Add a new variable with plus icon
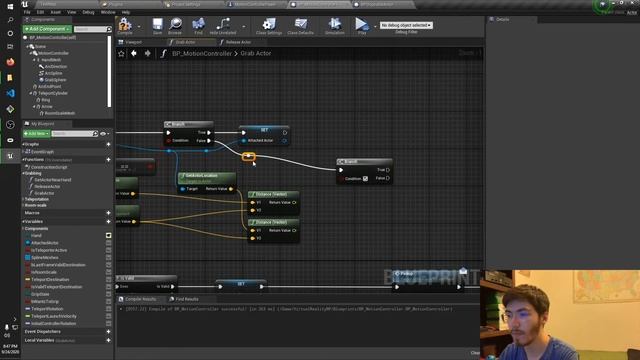The width and height of the screenshot is (640, 360). pos(109,222)
